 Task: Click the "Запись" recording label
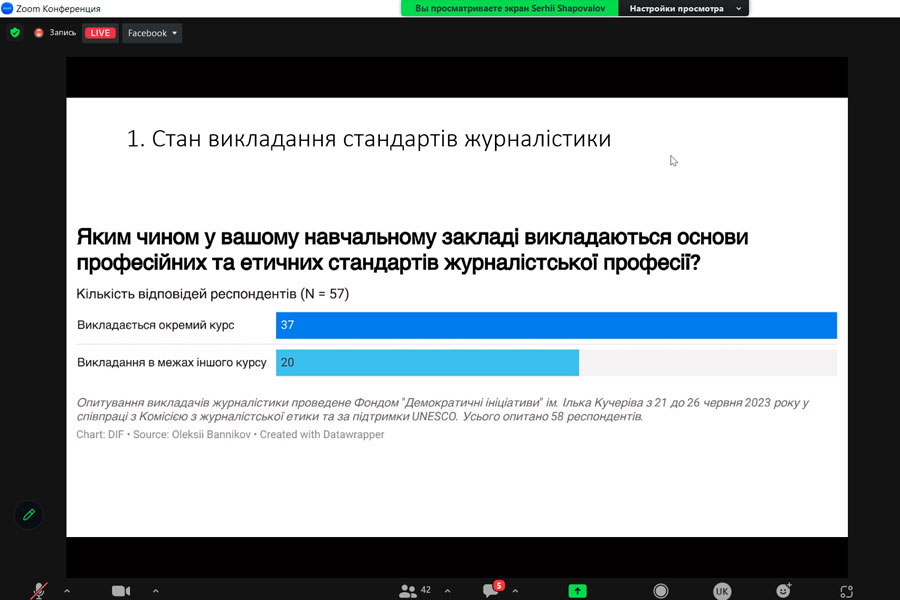[x=62, y=33]
